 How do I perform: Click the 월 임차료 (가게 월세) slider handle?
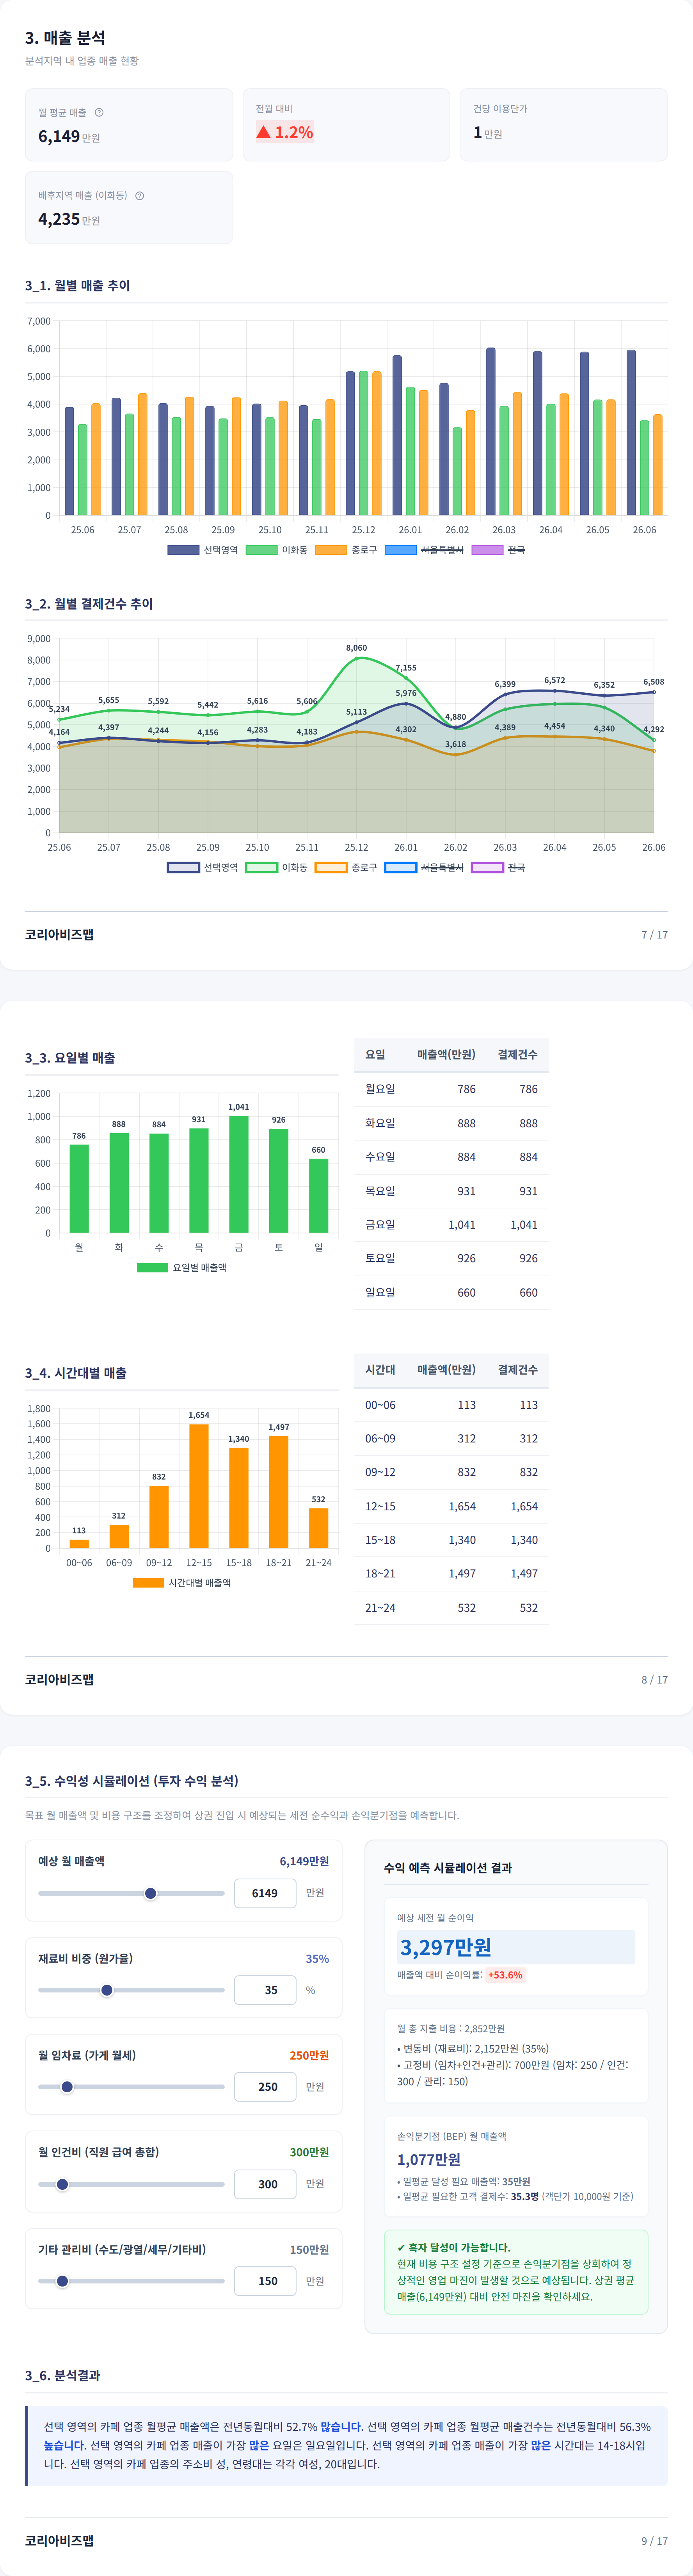(x=67, y=2087)
